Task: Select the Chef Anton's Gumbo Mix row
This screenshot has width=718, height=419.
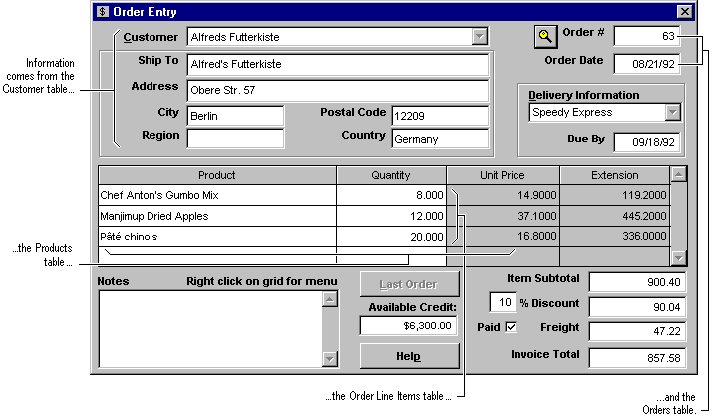Action: coord(217,195)
